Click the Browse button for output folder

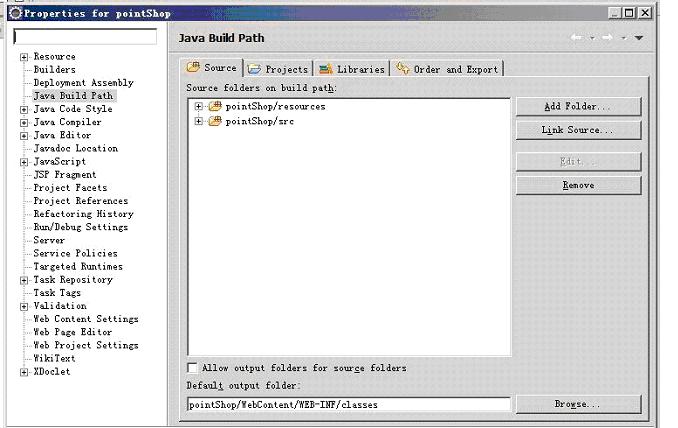[578, 404]
